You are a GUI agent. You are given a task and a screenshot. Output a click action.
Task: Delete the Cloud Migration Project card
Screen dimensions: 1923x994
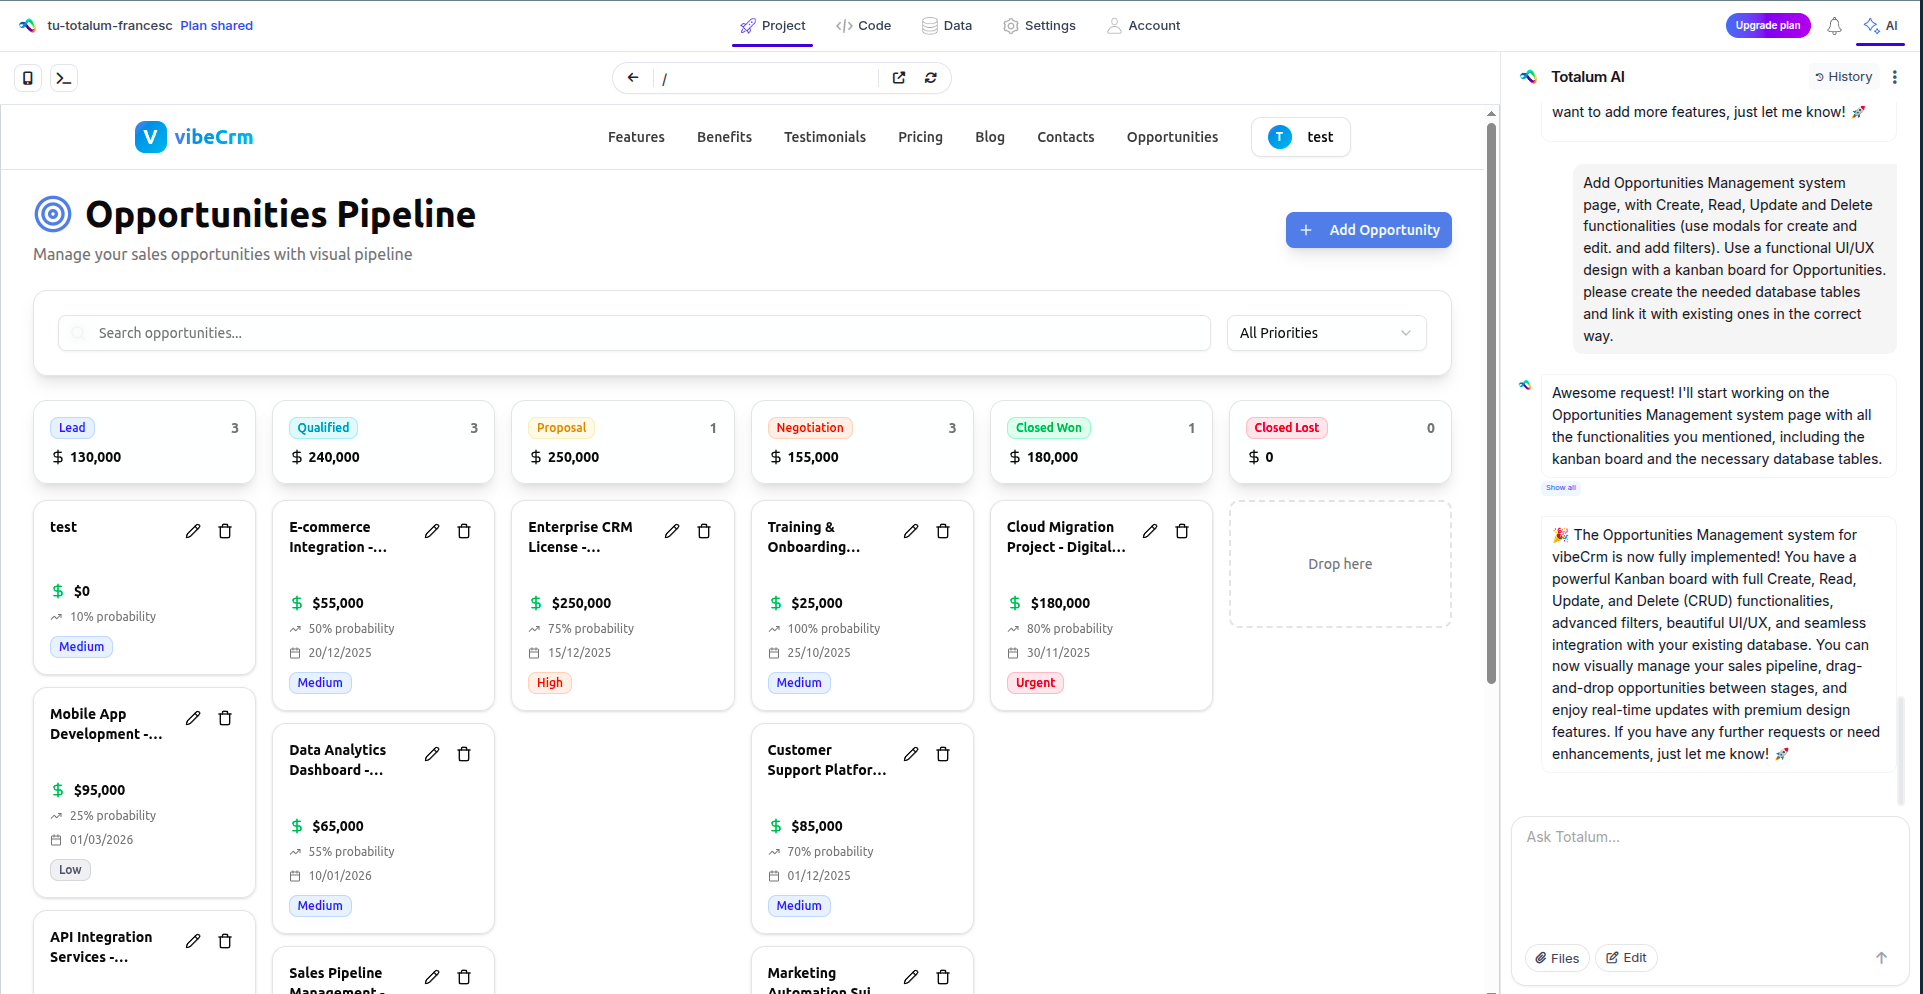(x=1182, y=531)
